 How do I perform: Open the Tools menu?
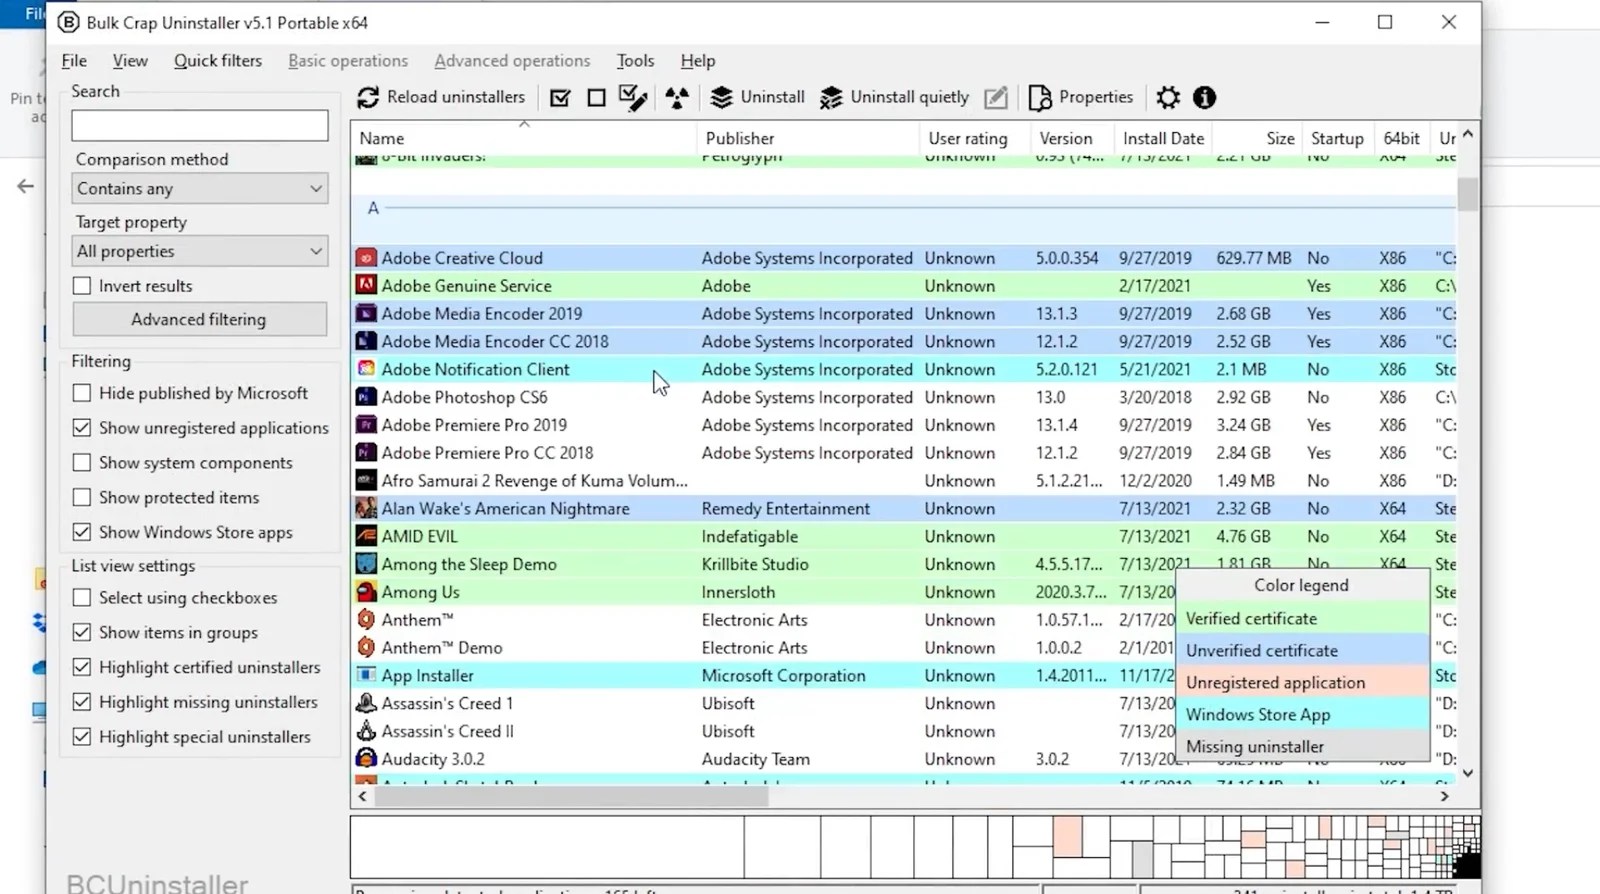tap(635, 61)
